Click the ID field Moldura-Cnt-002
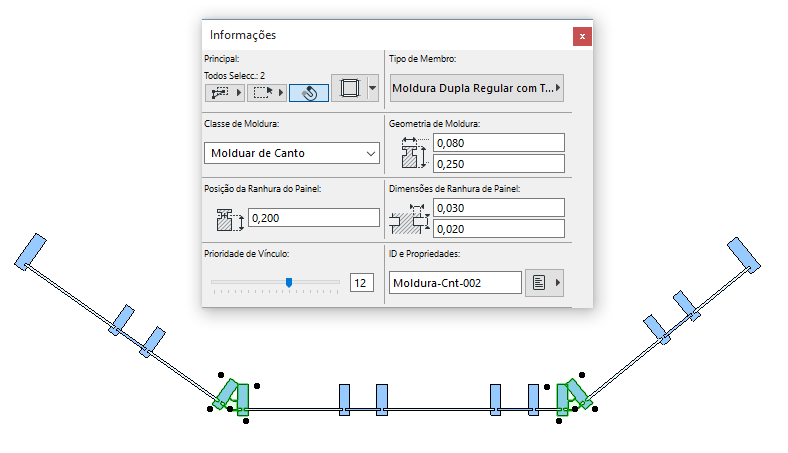The width and height of the screenshot is (788, 453). click(455, 283)
